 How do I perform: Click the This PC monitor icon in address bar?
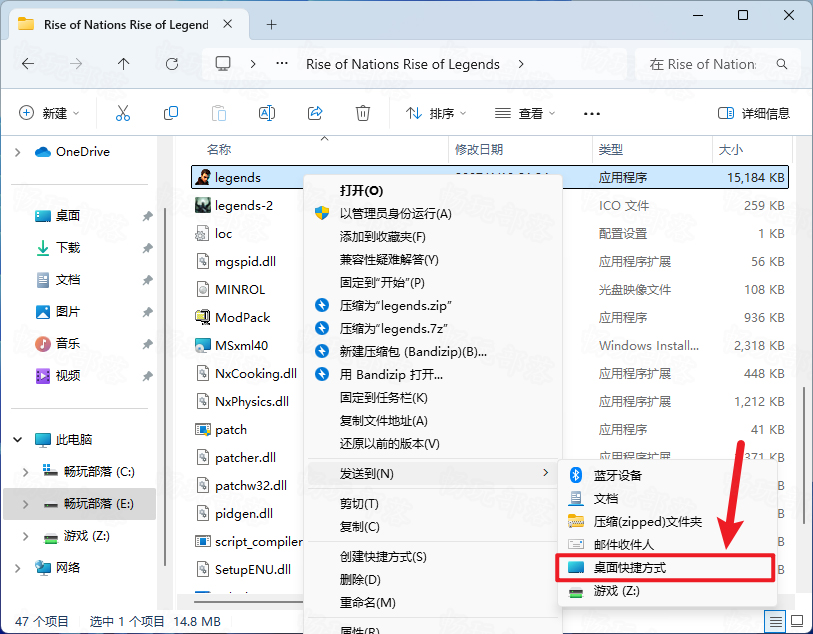click(223, 64)
